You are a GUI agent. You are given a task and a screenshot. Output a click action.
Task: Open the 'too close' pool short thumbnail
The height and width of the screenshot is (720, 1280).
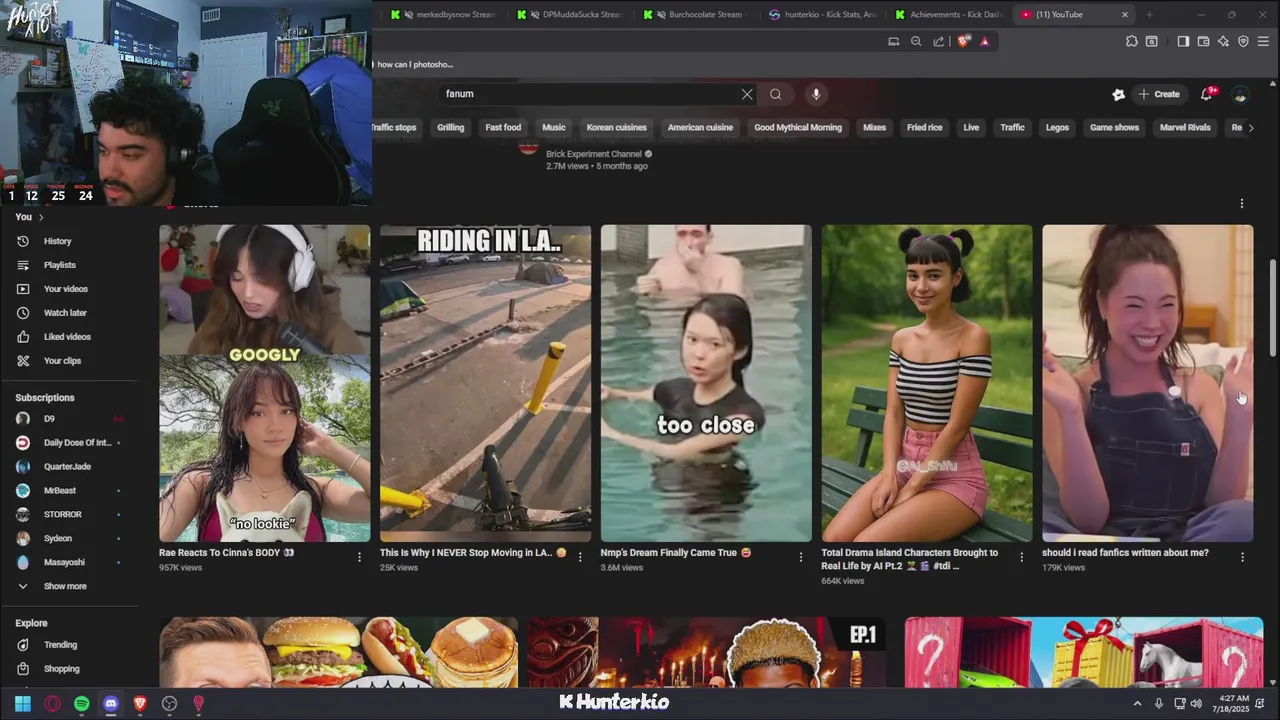(x=706, y=383)
